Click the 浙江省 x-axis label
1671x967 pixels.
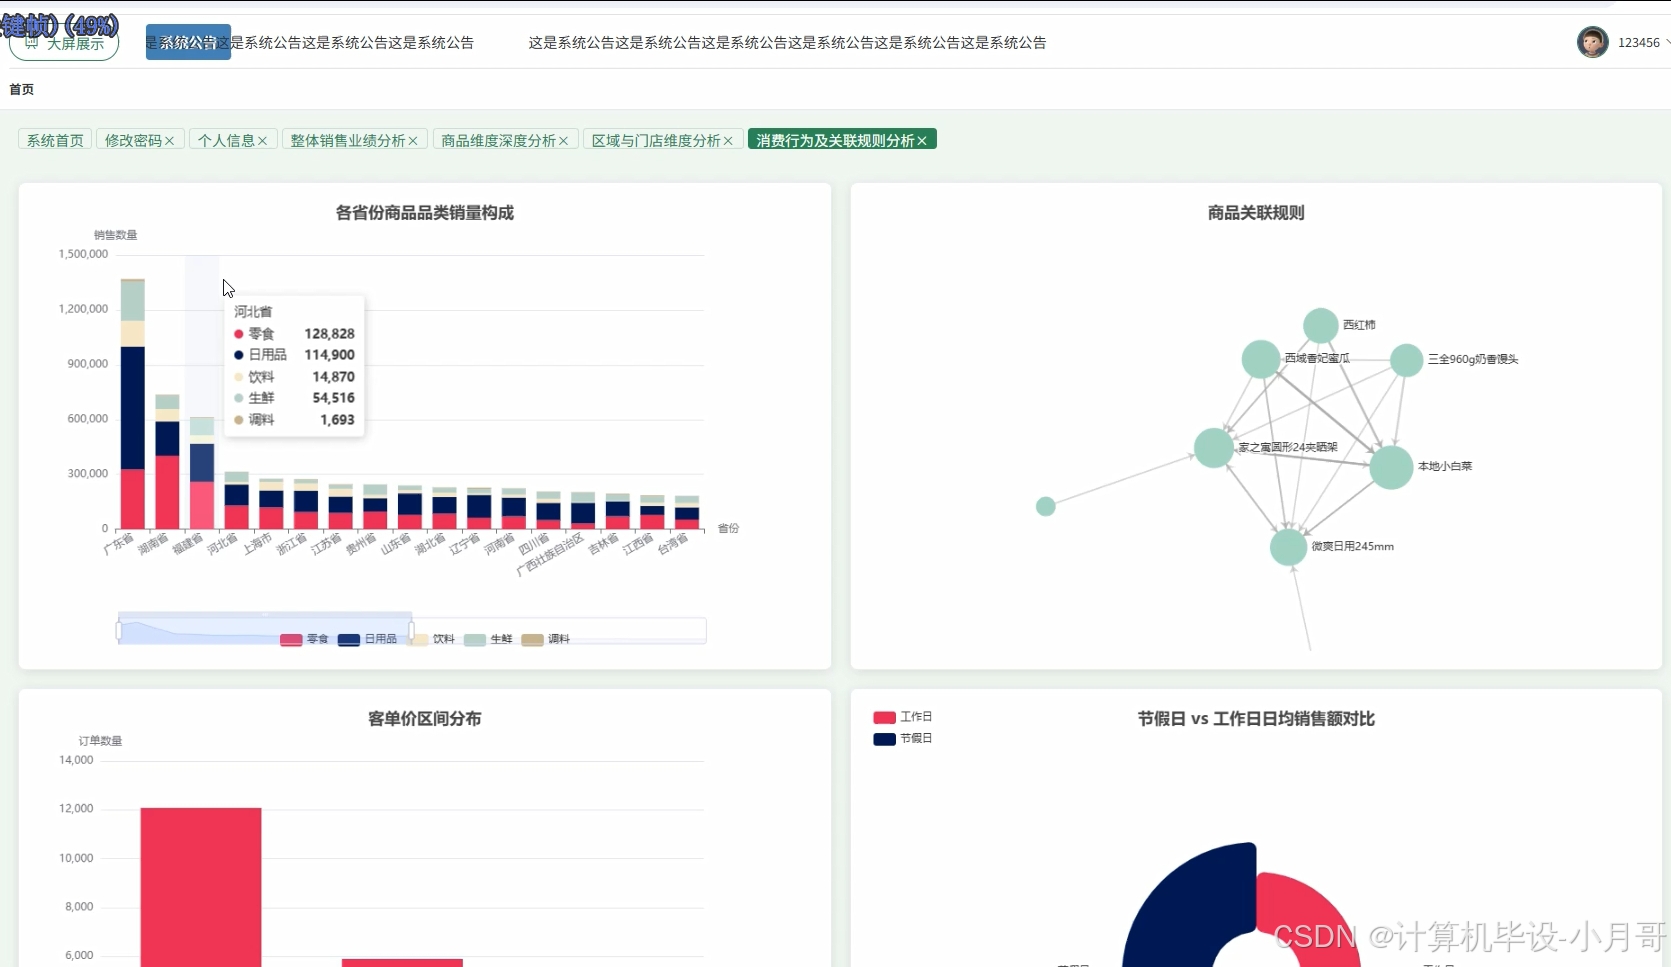click(292, 544)
